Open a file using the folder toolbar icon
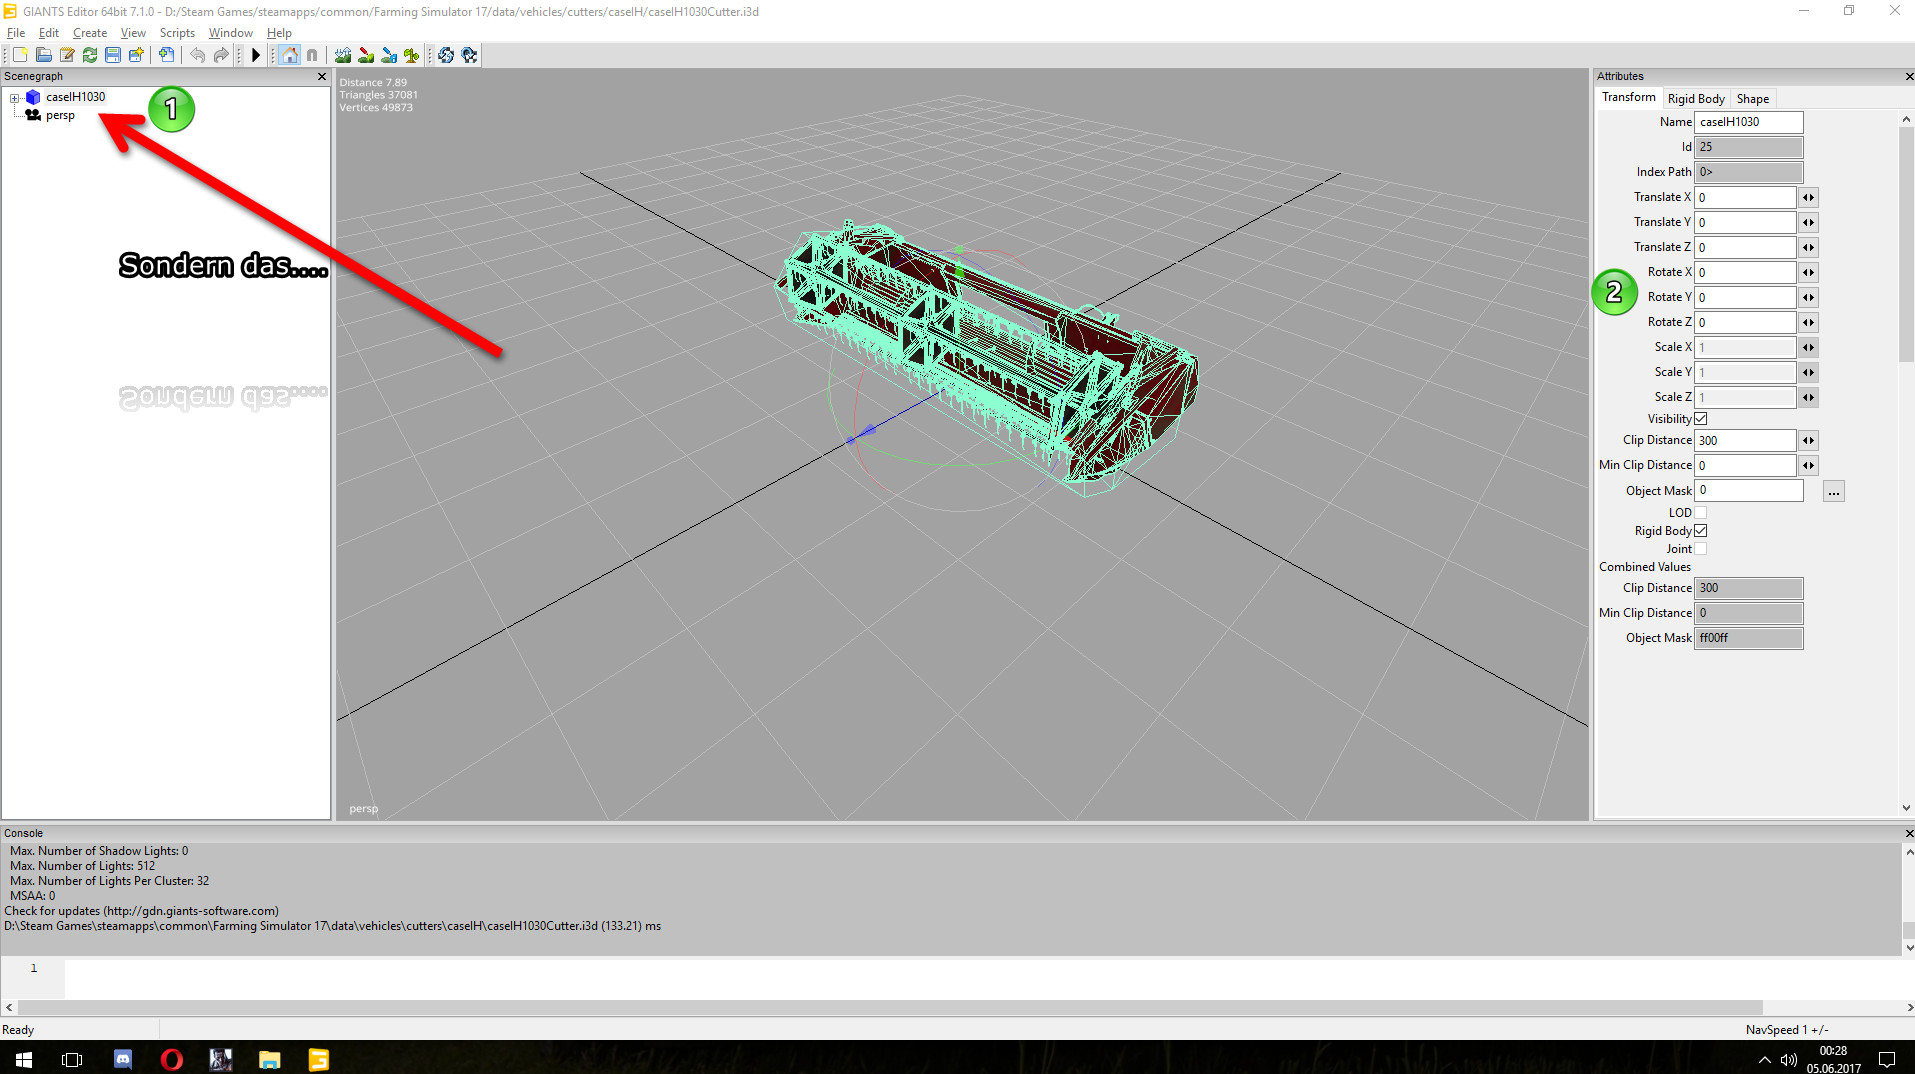 pos(44,55)
